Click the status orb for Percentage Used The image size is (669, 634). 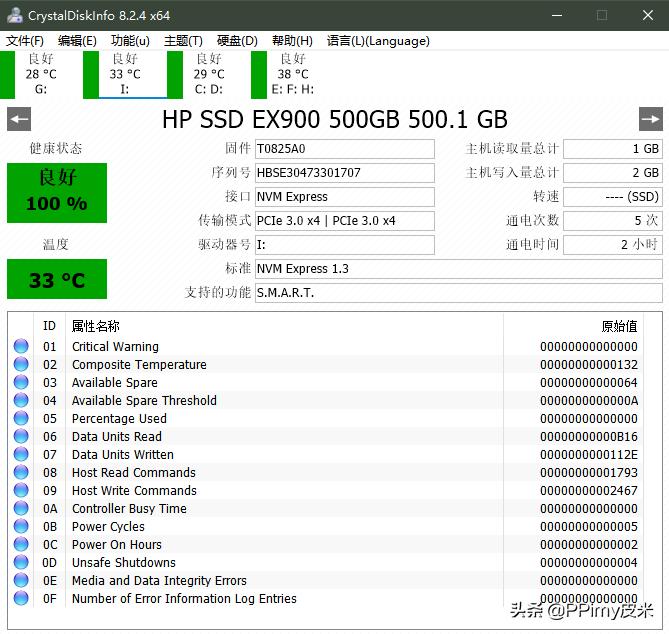point(21,418)
